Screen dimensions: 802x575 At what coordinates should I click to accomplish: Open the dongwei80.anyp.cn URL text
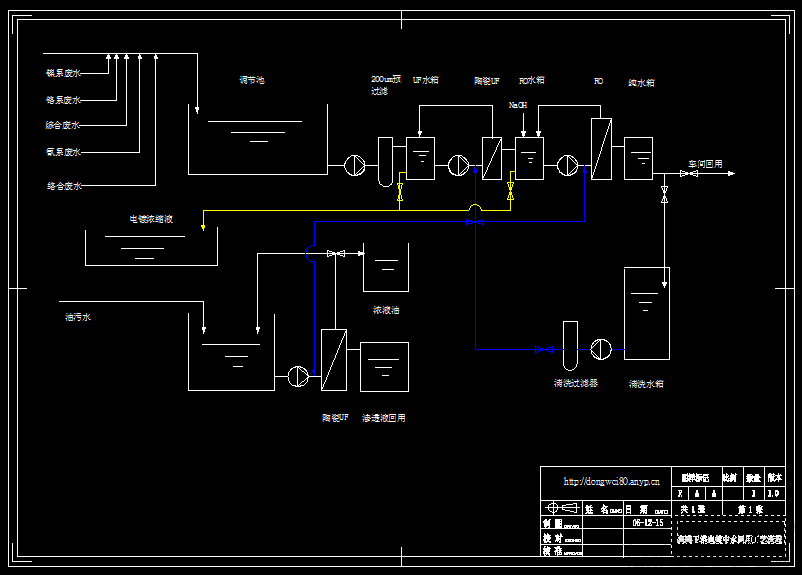tap(611, 481)
